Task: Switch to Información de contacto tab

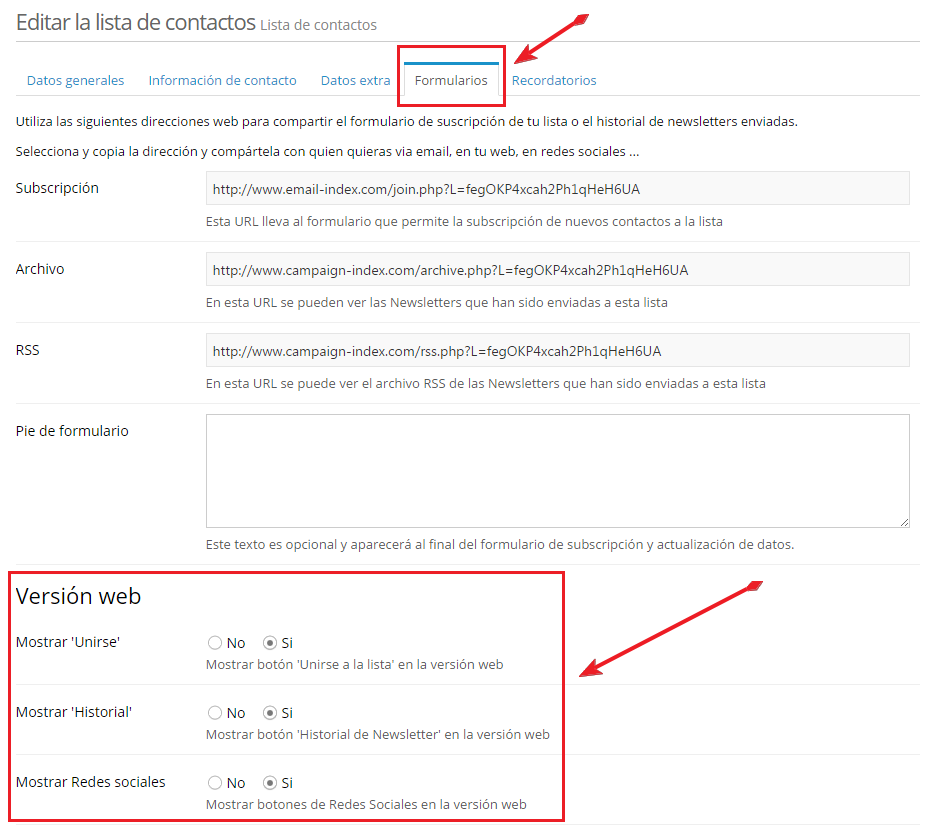Action: coord(222,81)
